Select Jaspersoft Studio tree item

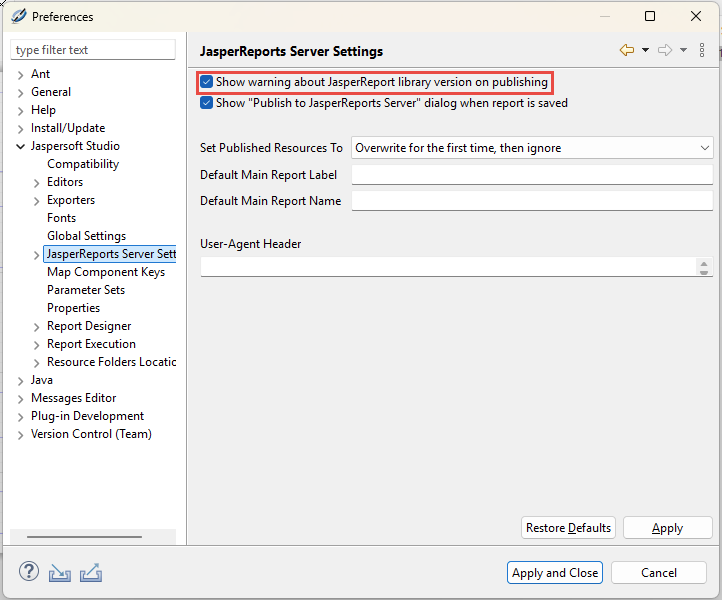[x=75, y=146]
